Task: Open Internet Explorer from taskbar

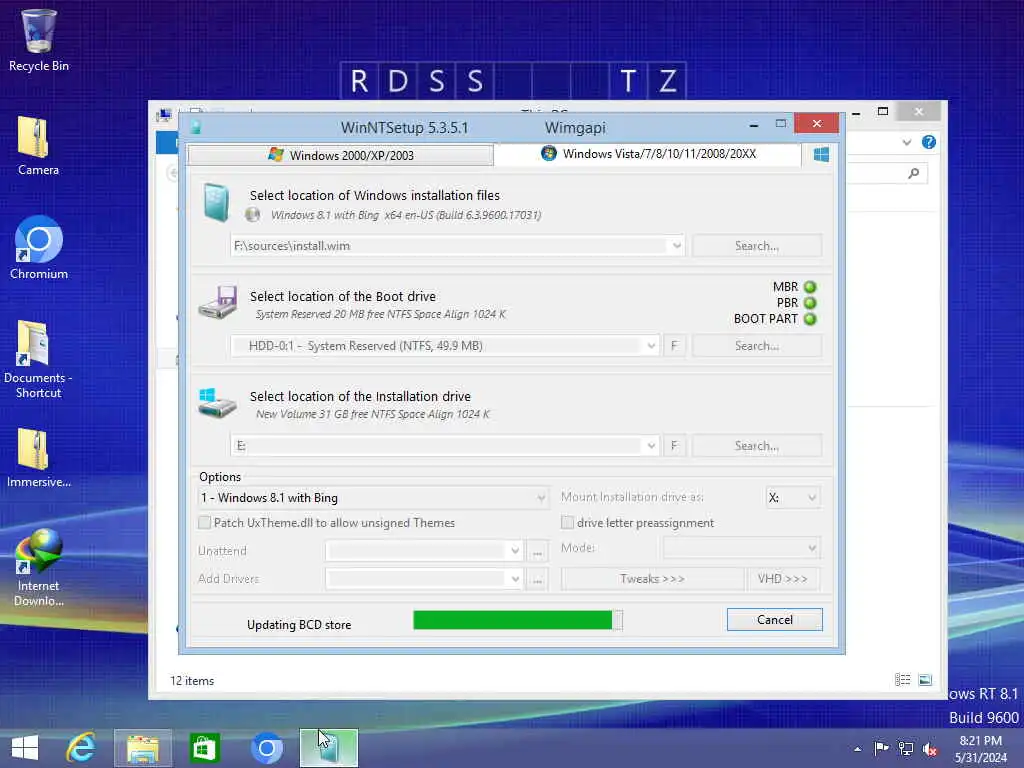Action: [x=81, y=748]
